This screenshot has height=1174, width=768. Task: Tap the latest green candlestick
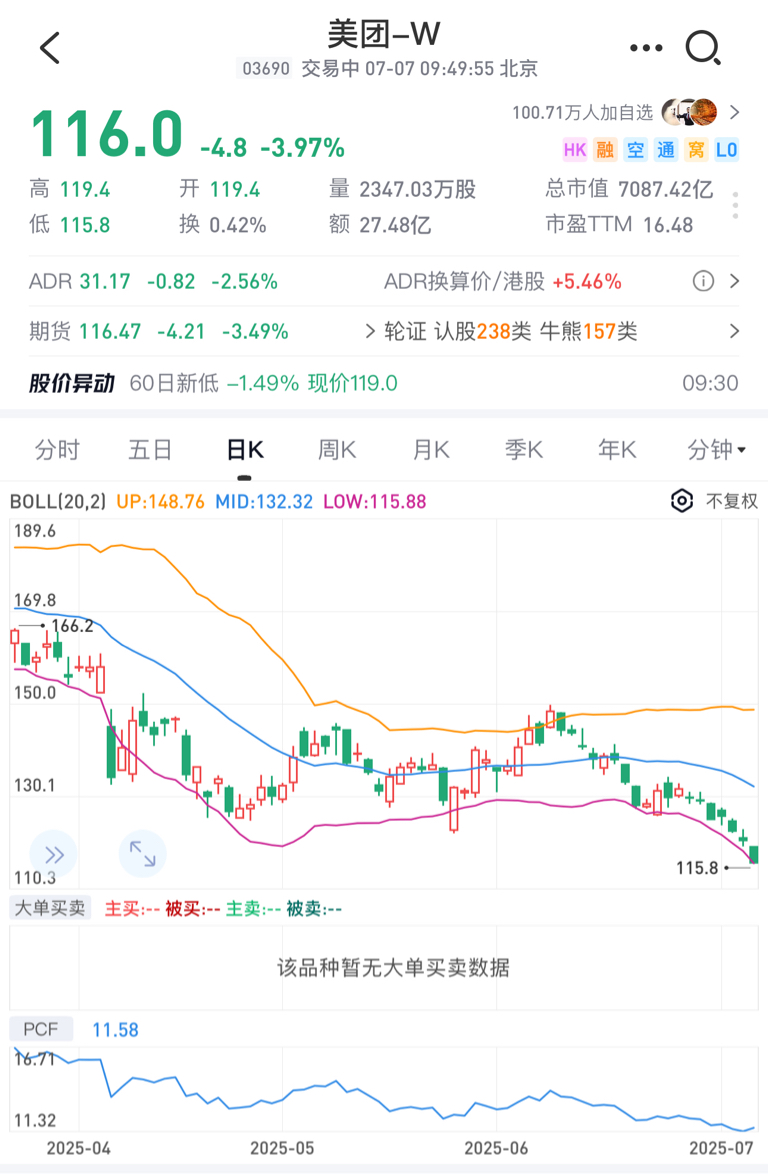(754, 854)
